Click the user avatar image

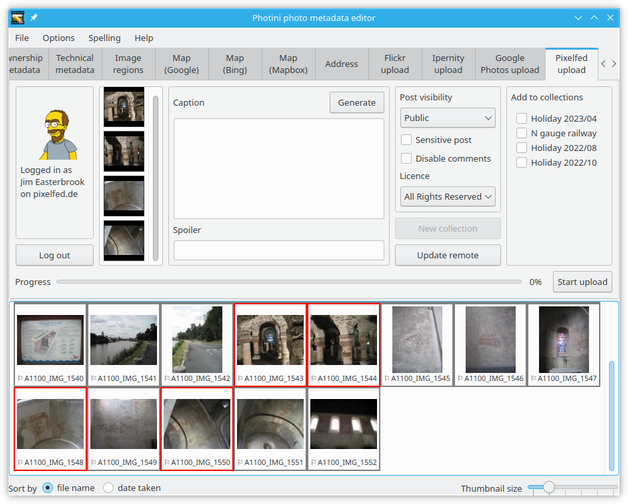pos(58,135)
